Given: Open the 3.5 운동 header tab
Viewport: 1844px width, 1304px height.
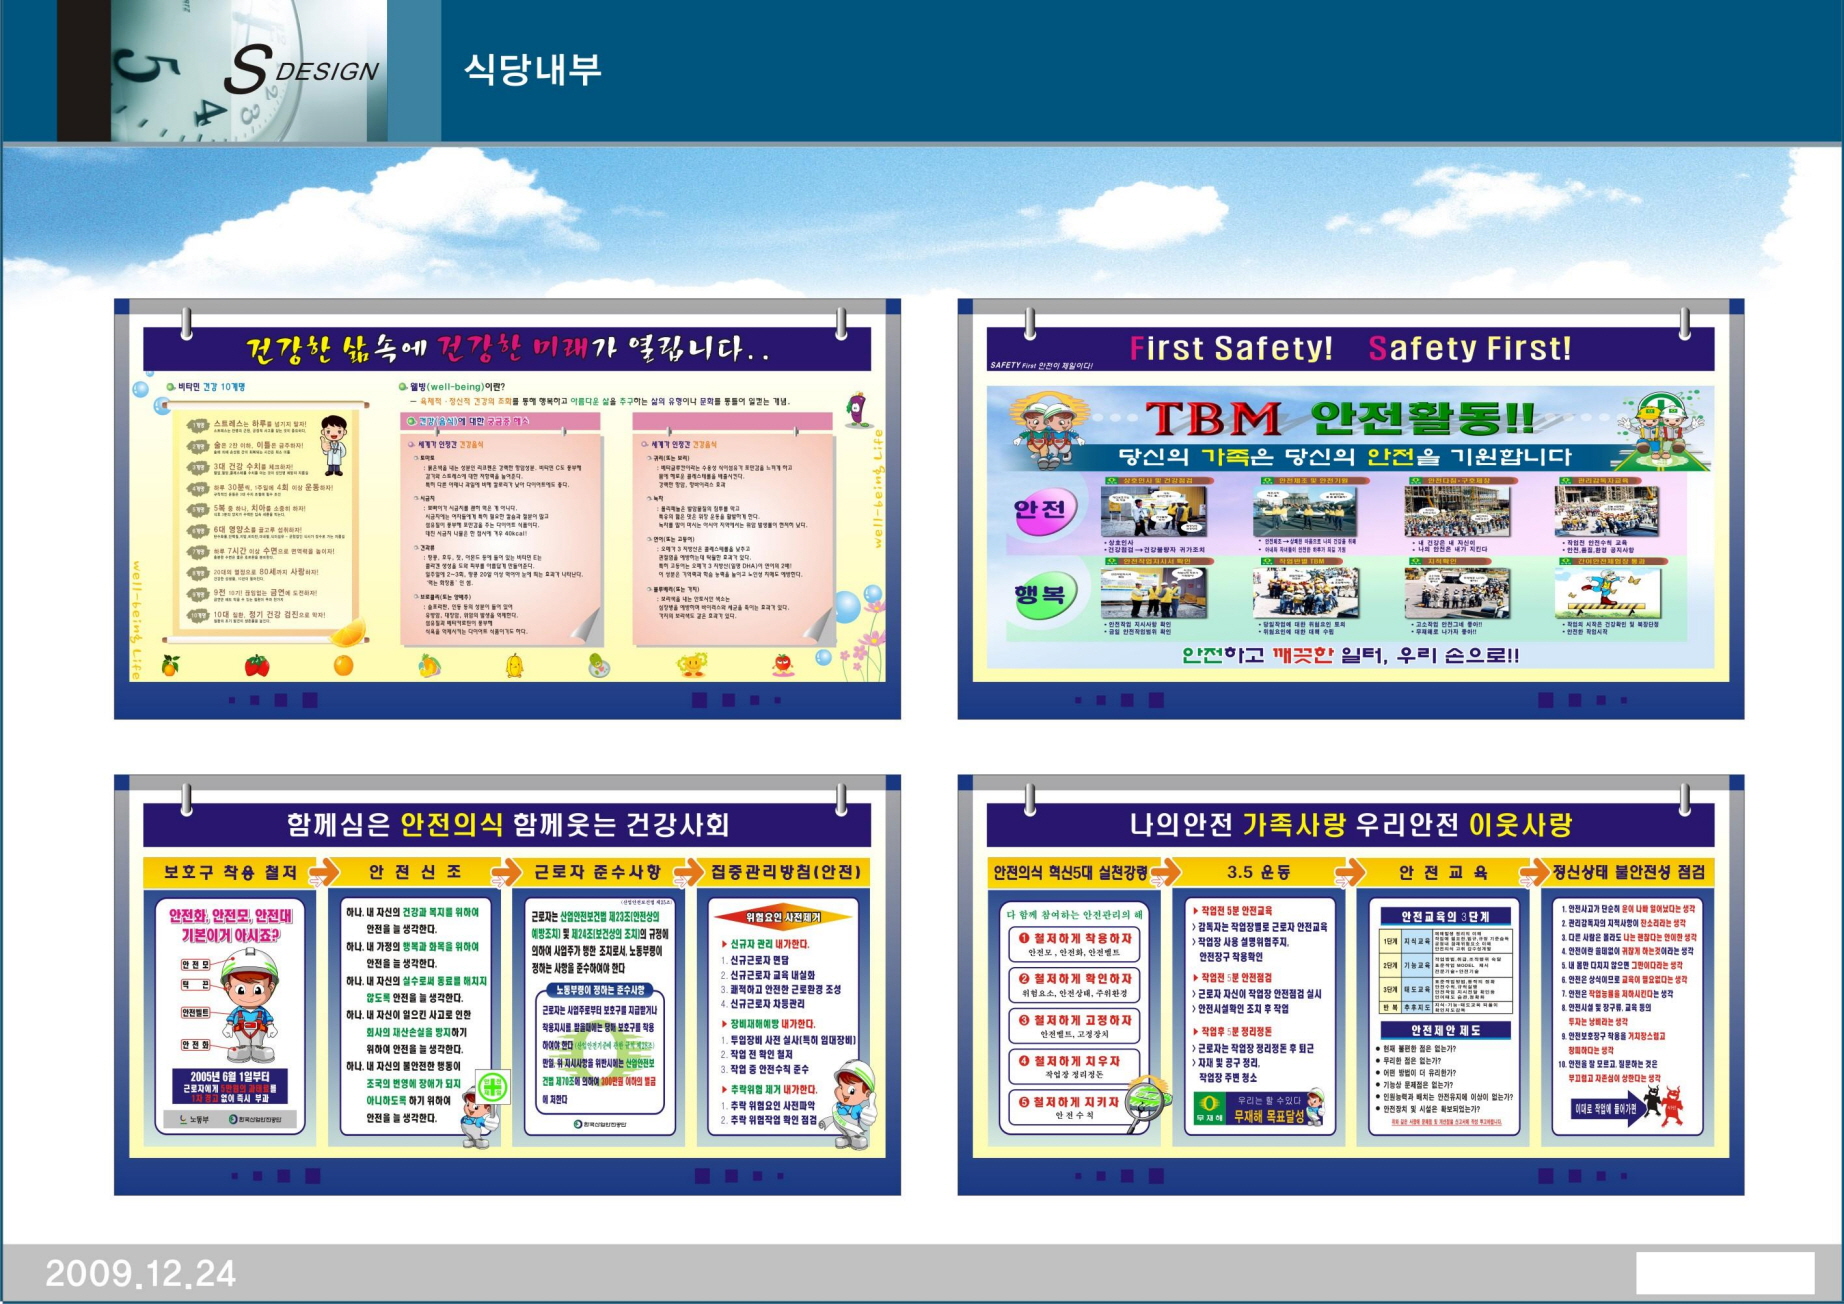Looking at the screenshot, I should [1258, 872].
